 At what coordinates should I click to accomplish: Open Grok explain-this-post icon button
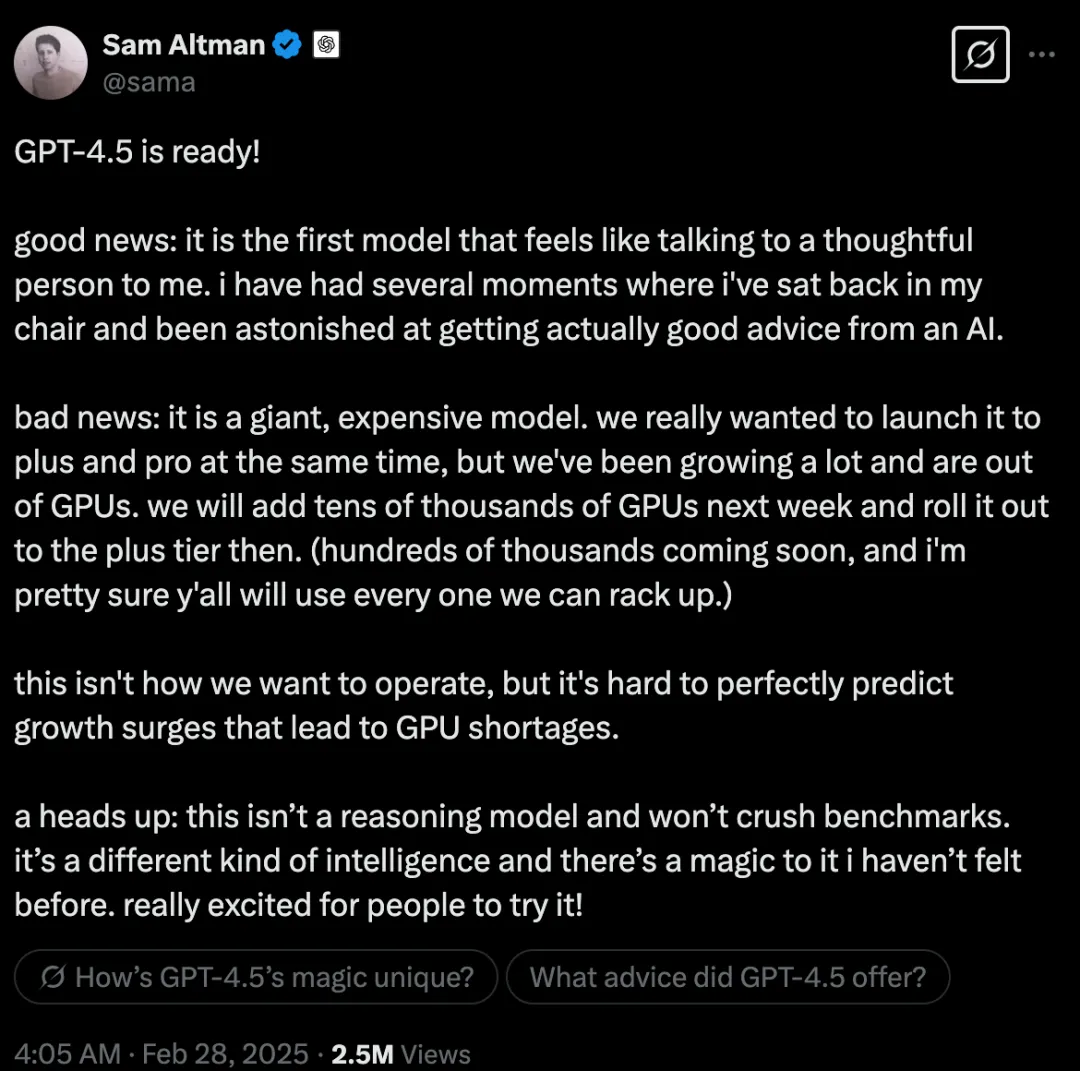point(980,54)
